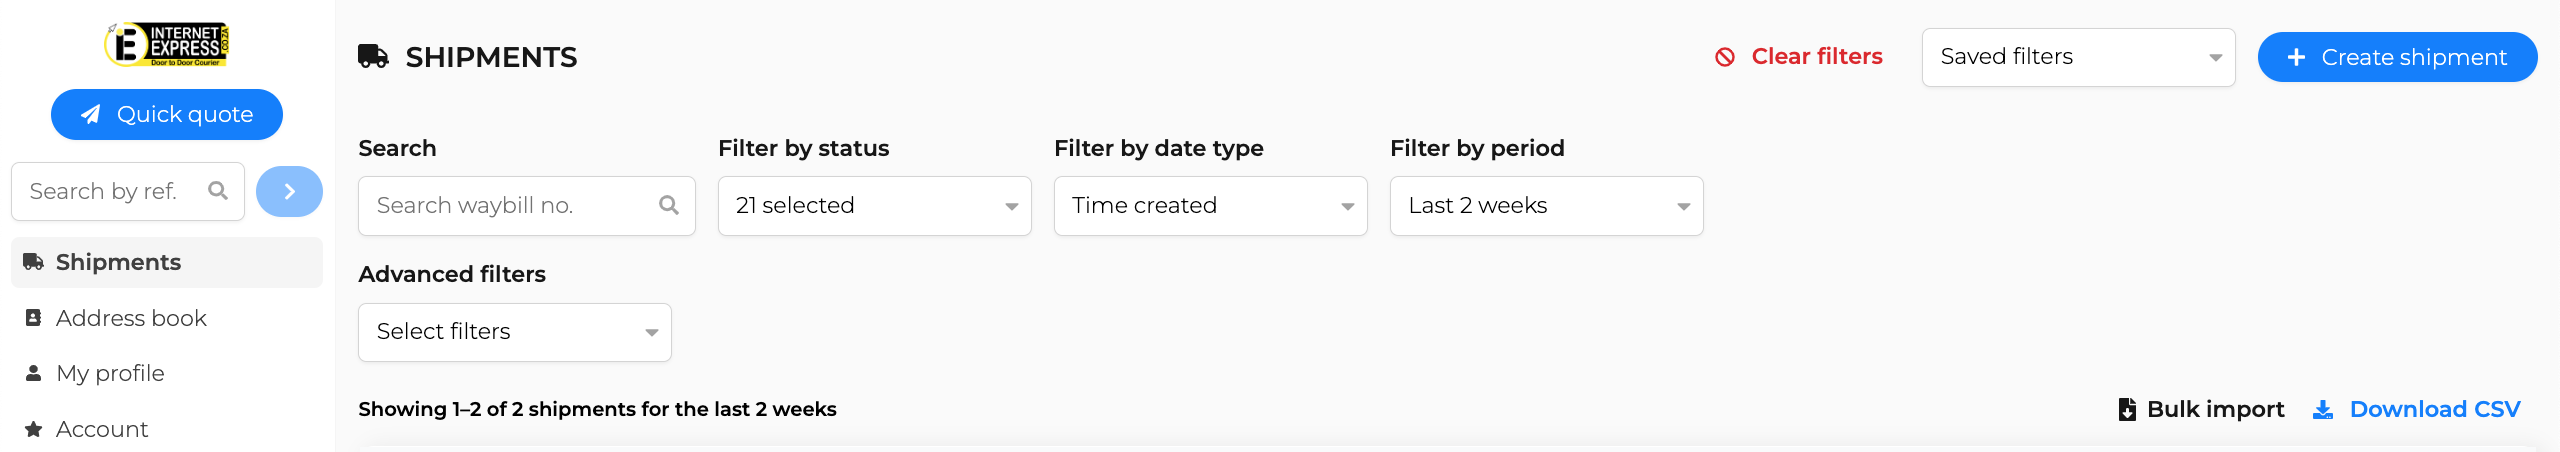Click the Internet Express logo
This screenshot has width=2560, height=452.
pyautogui.click(x=167, y=45)
